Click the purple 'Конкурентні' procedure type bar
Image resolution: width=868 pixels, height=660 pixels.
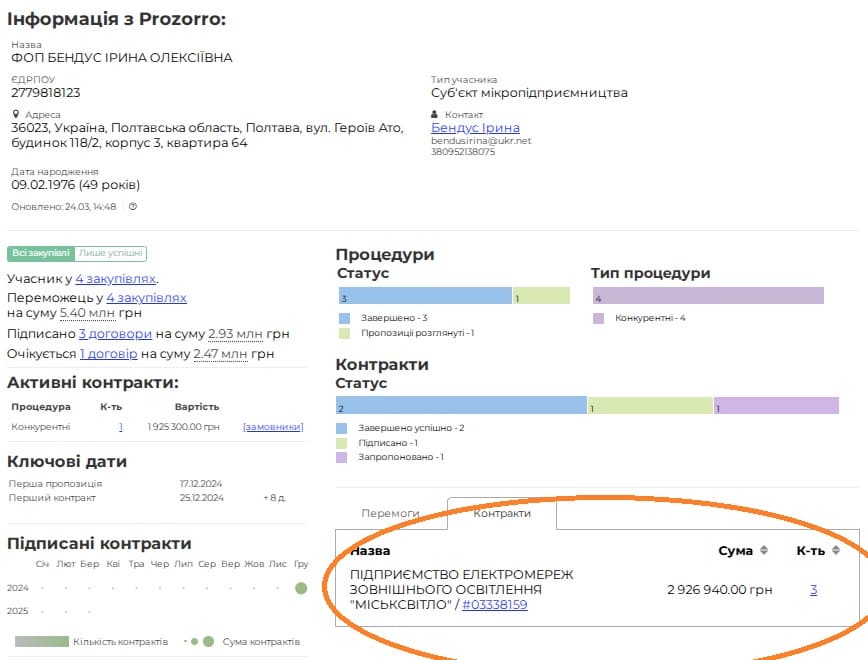tap(708, 296)
